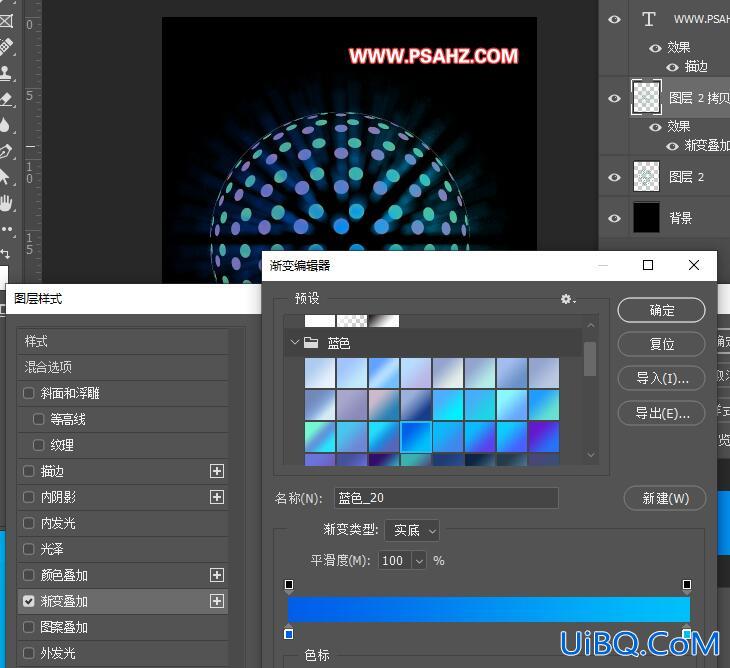Image resolution: width=730 pixels, height=668 pixels.
Task: Select the 图层 2 拷贝 layer thumbnail
Action: click(646, 97)
